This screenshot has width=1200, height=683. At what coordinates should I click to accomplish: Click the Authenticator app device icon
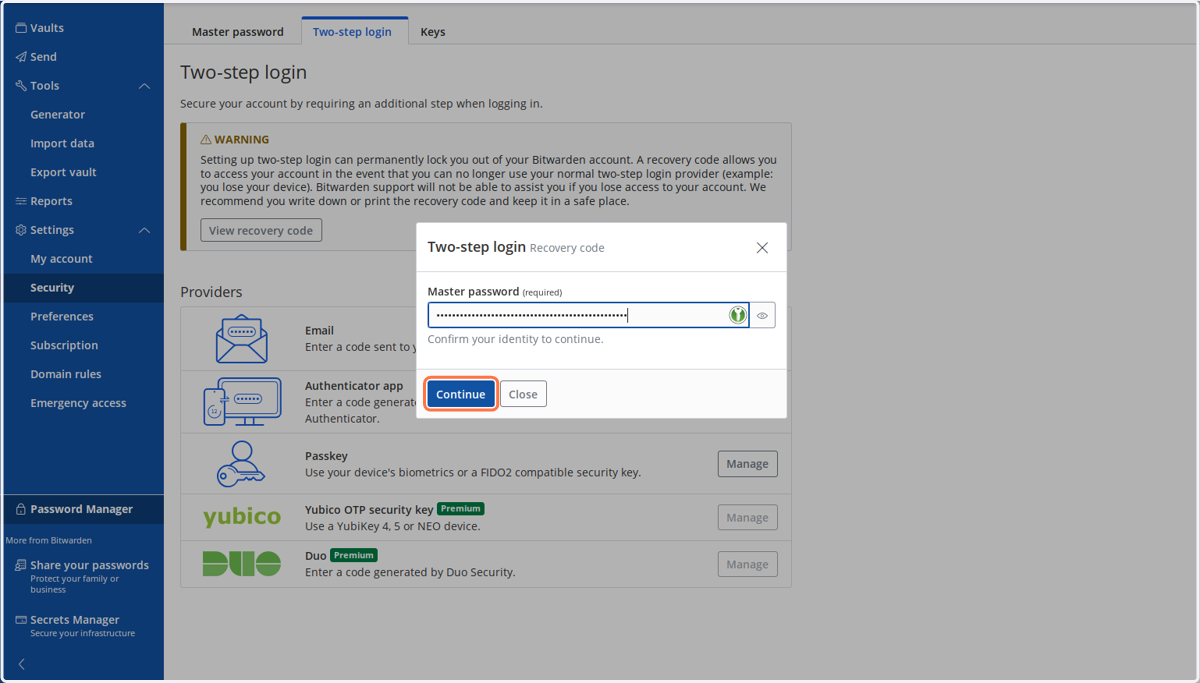tap(242, 402)
